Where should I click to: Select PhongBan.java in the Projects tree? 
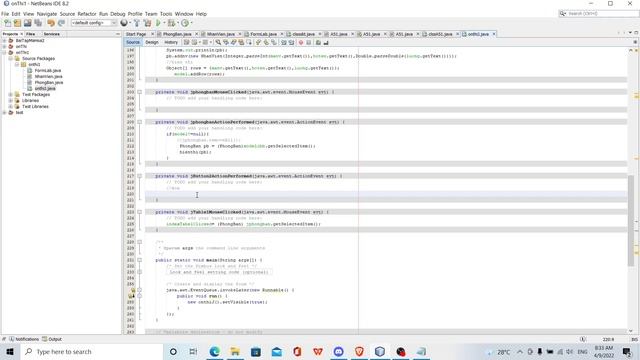49,82
